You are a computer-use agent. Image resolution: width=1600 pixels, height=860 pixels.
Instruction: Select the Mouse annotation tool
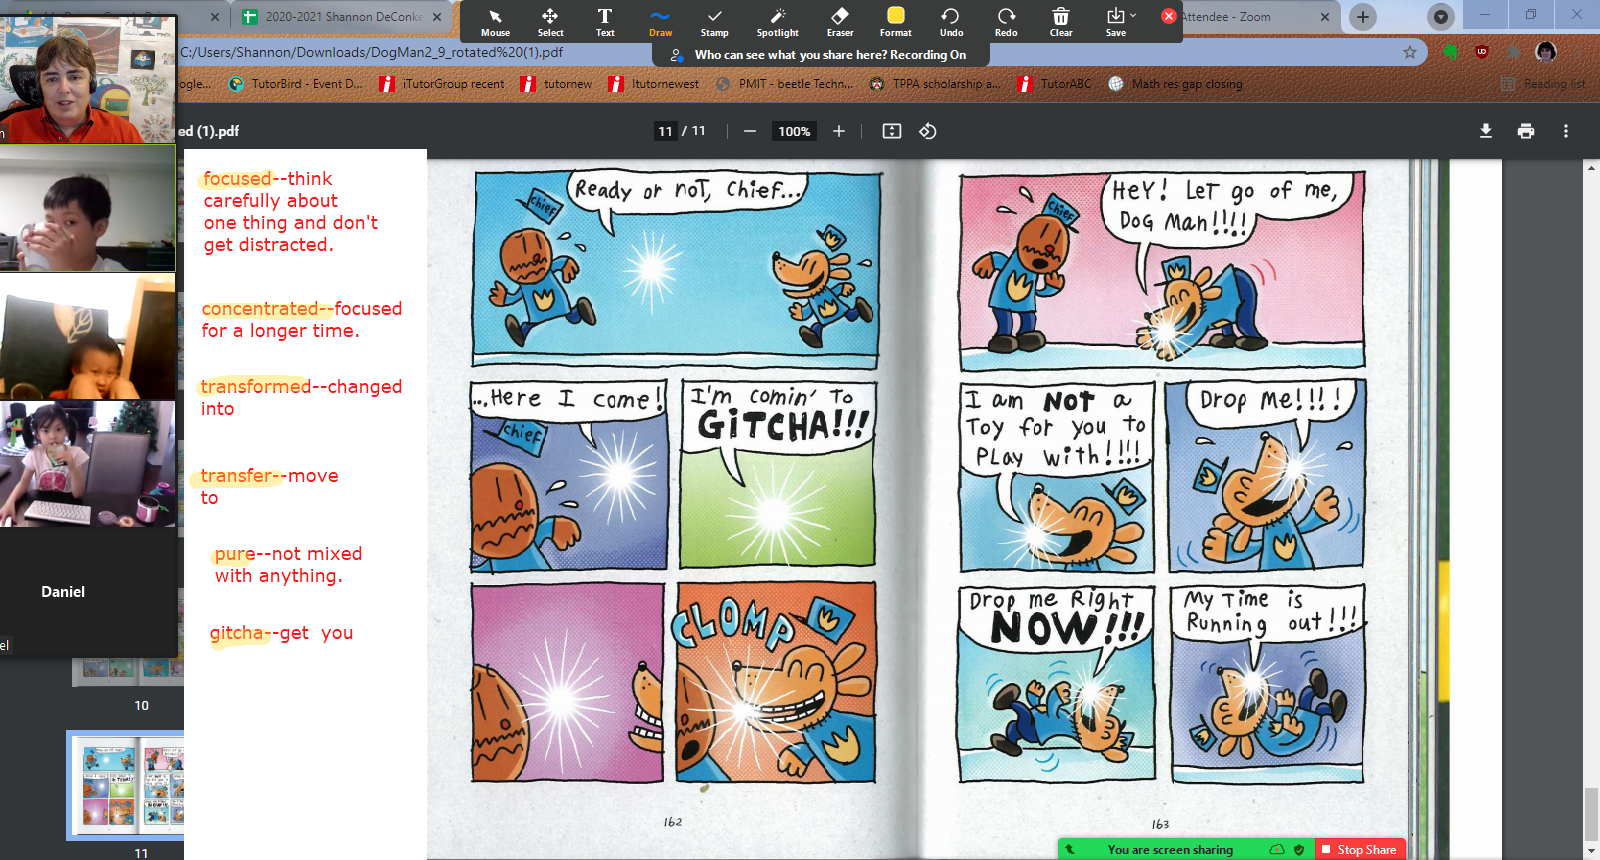(495, 22)
